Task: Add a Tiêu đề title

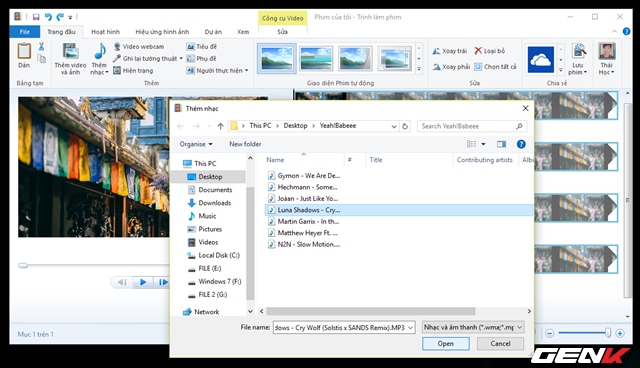Action: (202, 47)
